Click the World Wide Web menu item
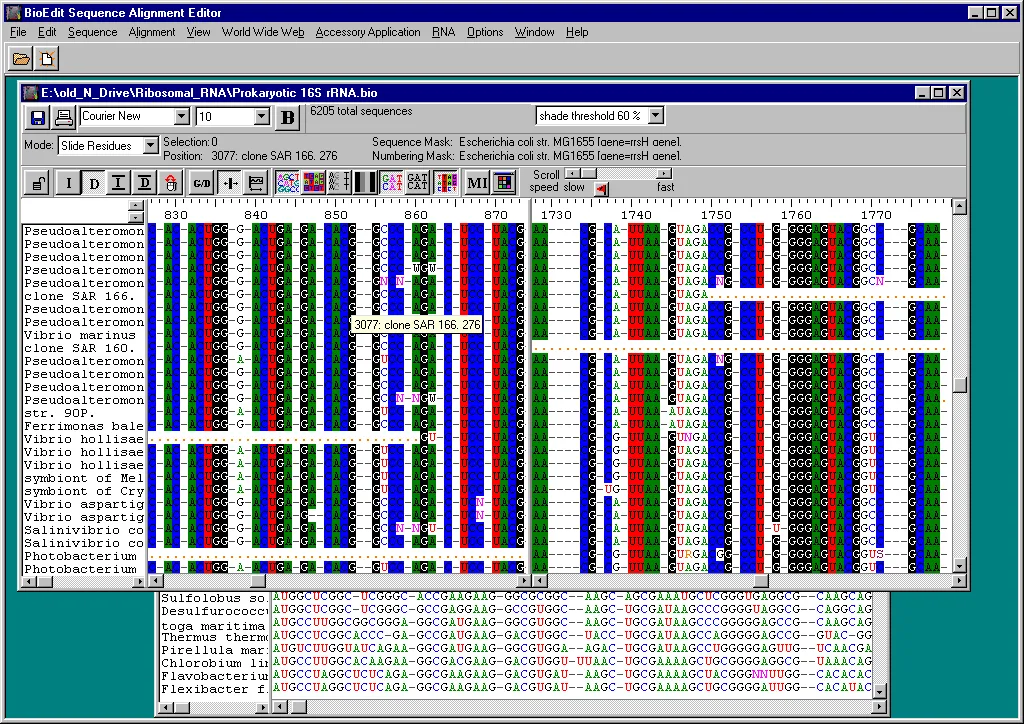The height and width of the screenshot is (724, 1024). click(x=262, y=32)
